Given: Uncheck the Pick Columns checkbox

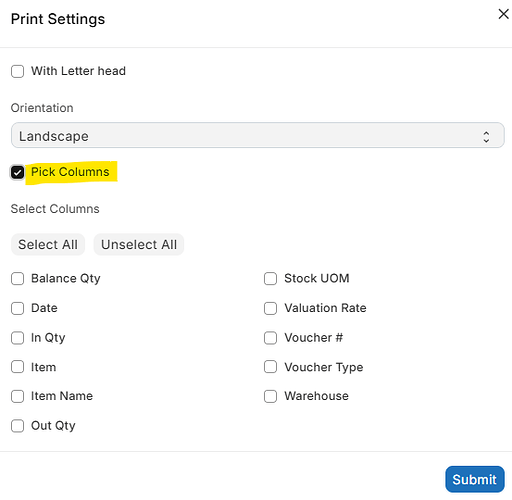Looking at the screenshot, I should point(17,172).
